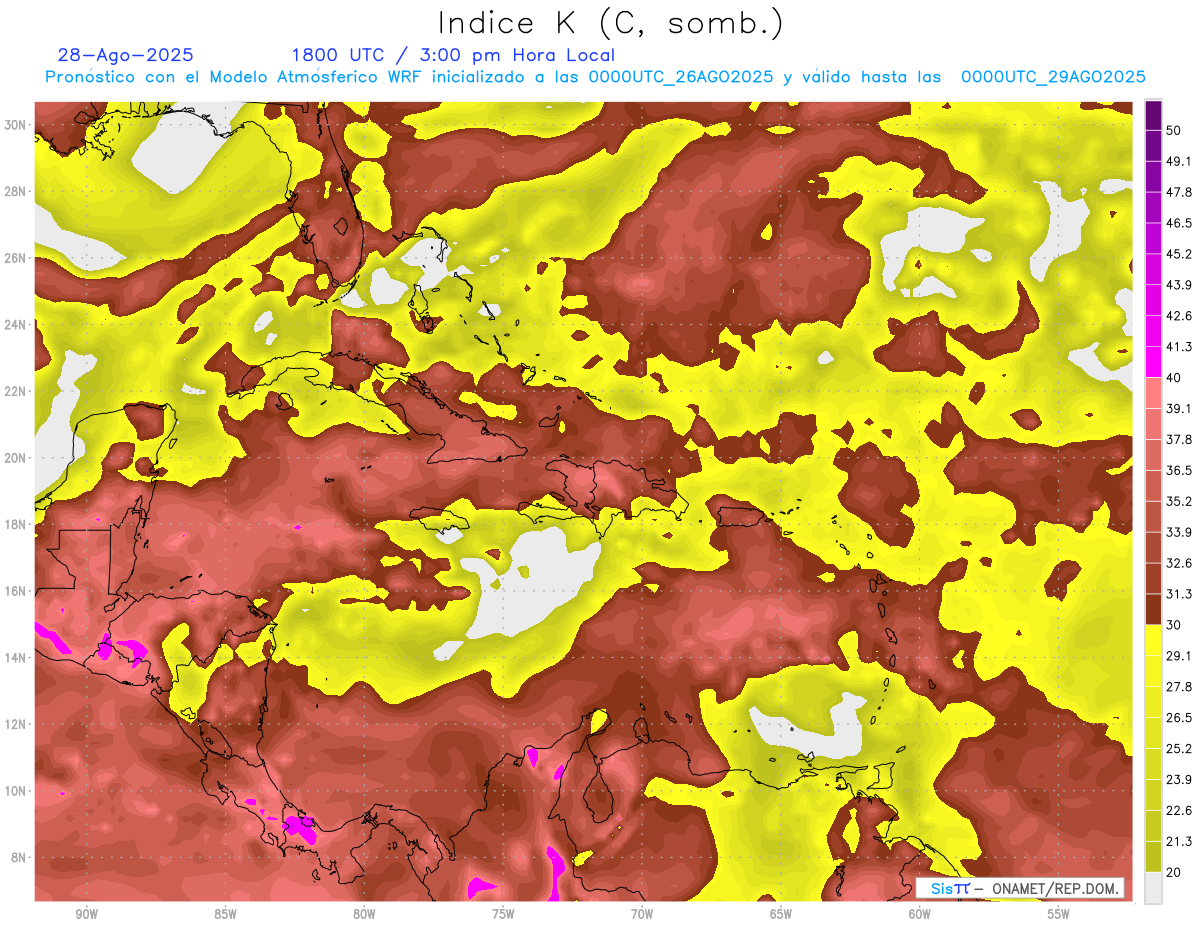Click the 60W longitude label
Viewport: 1200px width, 927px height.
click(920, 915)
